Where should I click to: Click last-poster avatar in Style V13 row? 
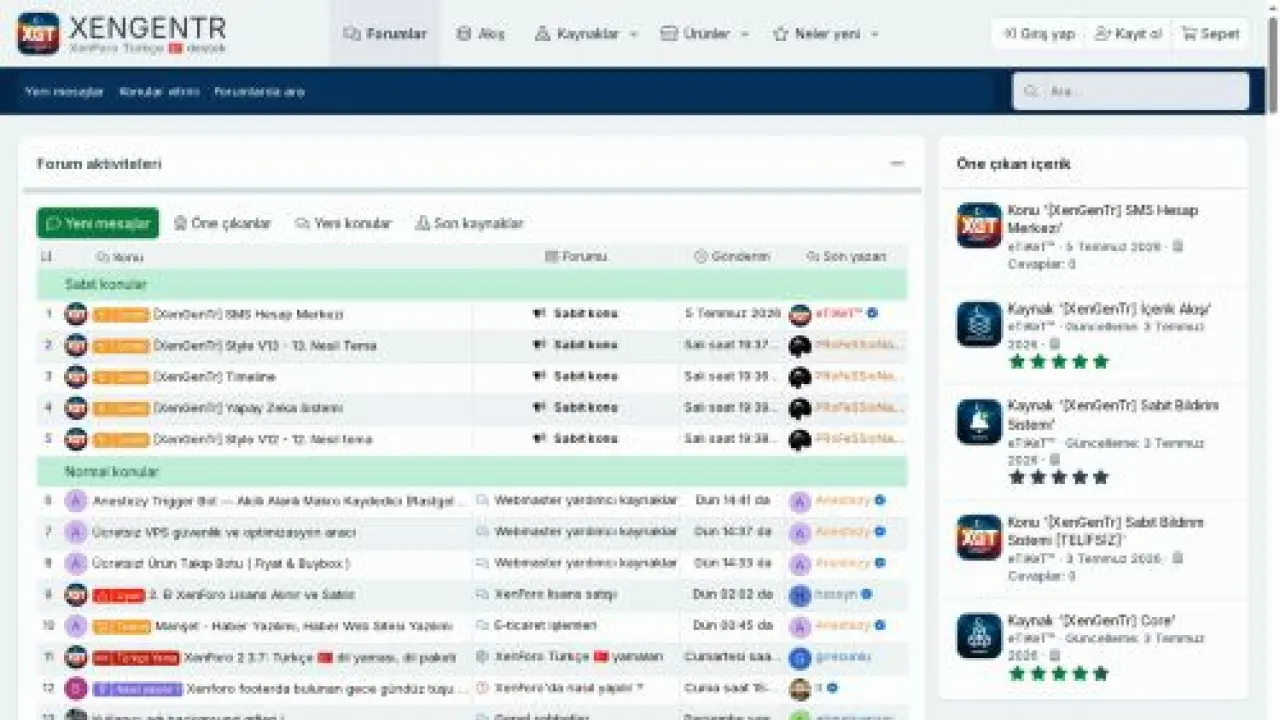tap(799, 345)
